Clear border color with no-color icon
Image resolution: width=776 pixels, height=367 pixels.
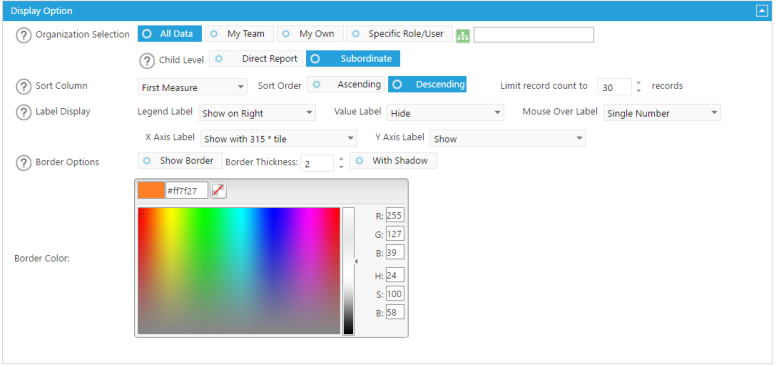click(218, 190)
